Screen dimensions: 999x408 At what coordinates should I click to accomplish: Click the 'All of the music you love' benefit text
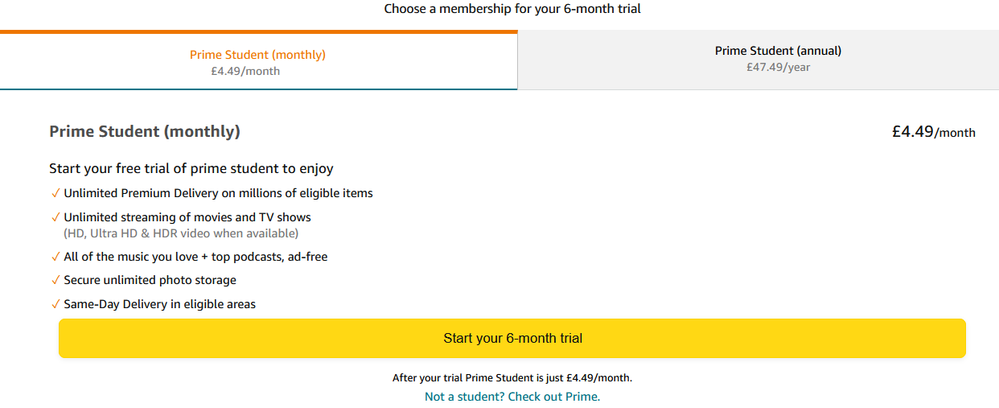(195, 257)
